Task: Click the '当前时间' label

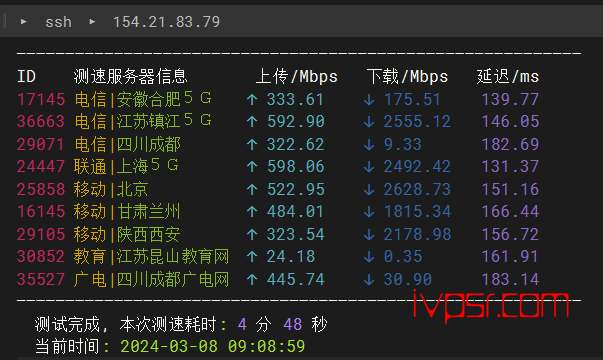Action: point(67,346)
